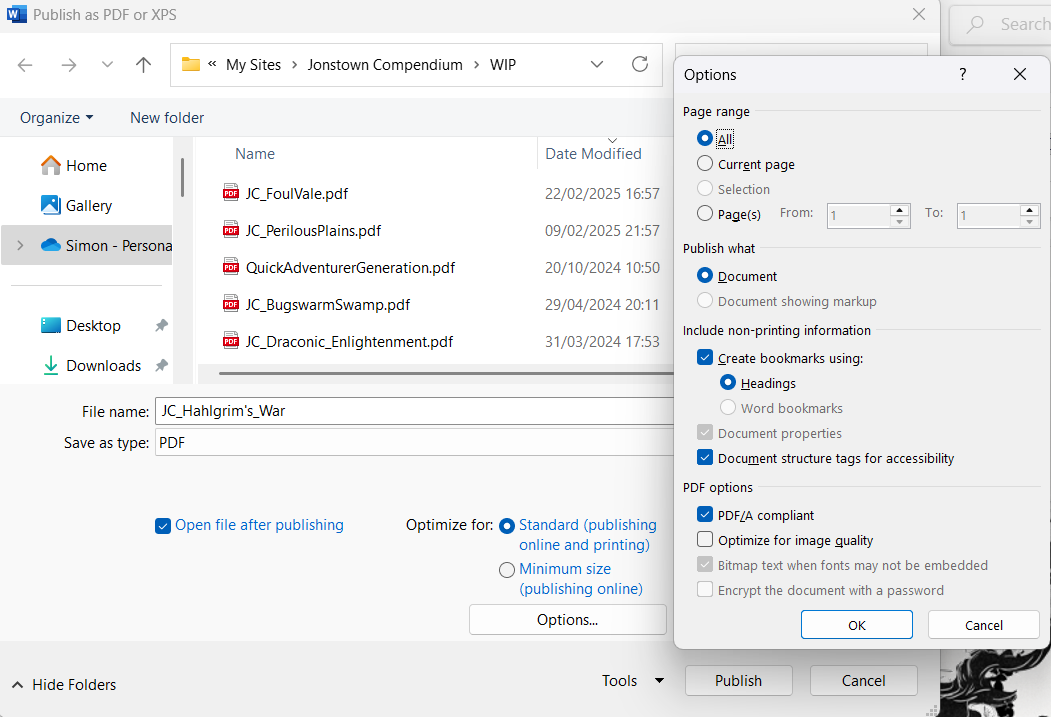Open the address bar path dropdown
Image resolution: width=1051 pixels, height=717 pixels.
coord(597,65)
